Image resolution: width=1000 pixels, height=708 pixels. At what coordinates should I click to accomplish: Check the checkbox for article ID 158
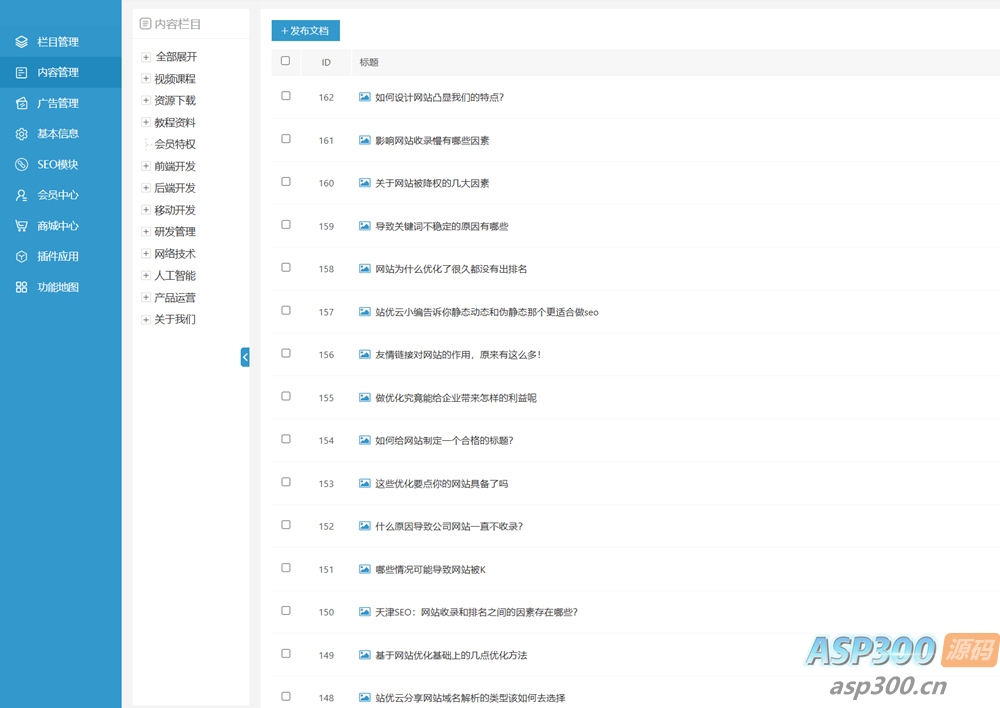pos(286,268)
